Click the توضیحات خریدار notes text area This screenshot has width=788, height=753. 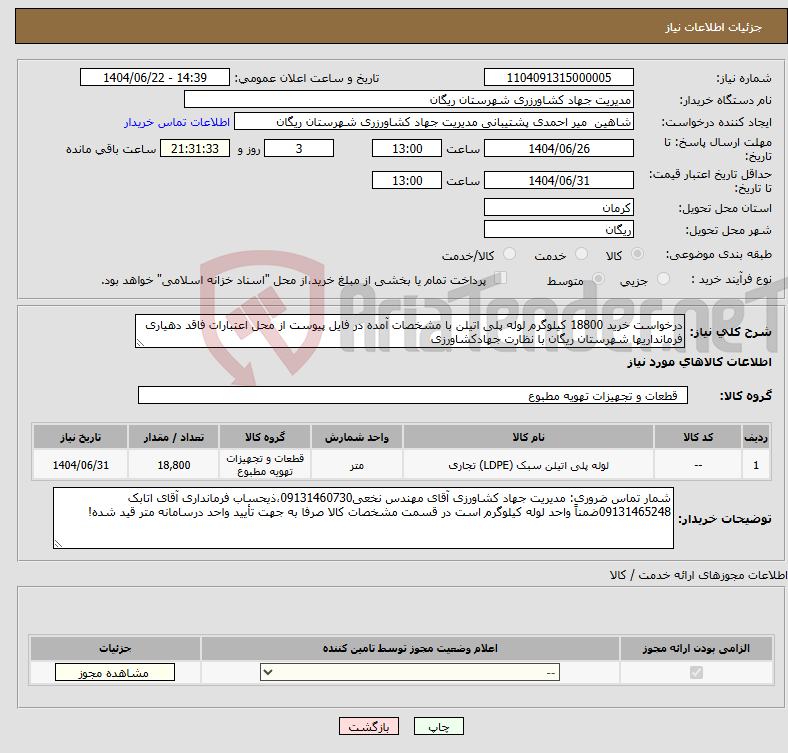pyautogui.click(x=364, y=518)
